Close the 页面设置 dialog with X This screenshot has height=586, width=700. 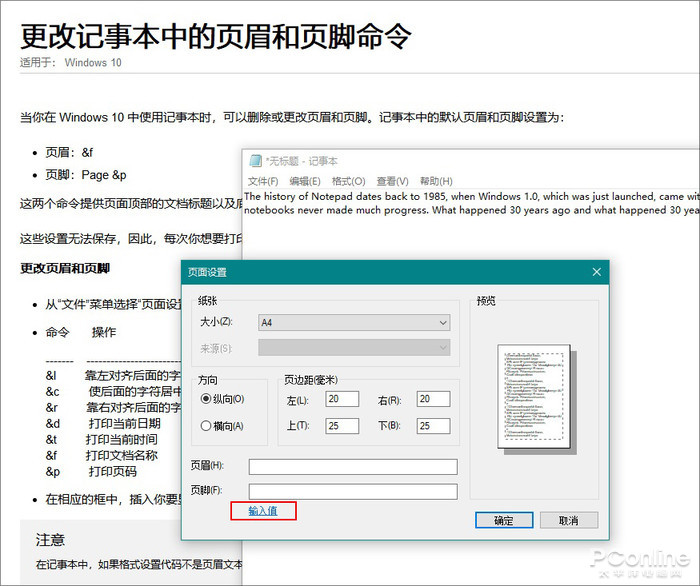pyautogui.click(x=596, y=272)
